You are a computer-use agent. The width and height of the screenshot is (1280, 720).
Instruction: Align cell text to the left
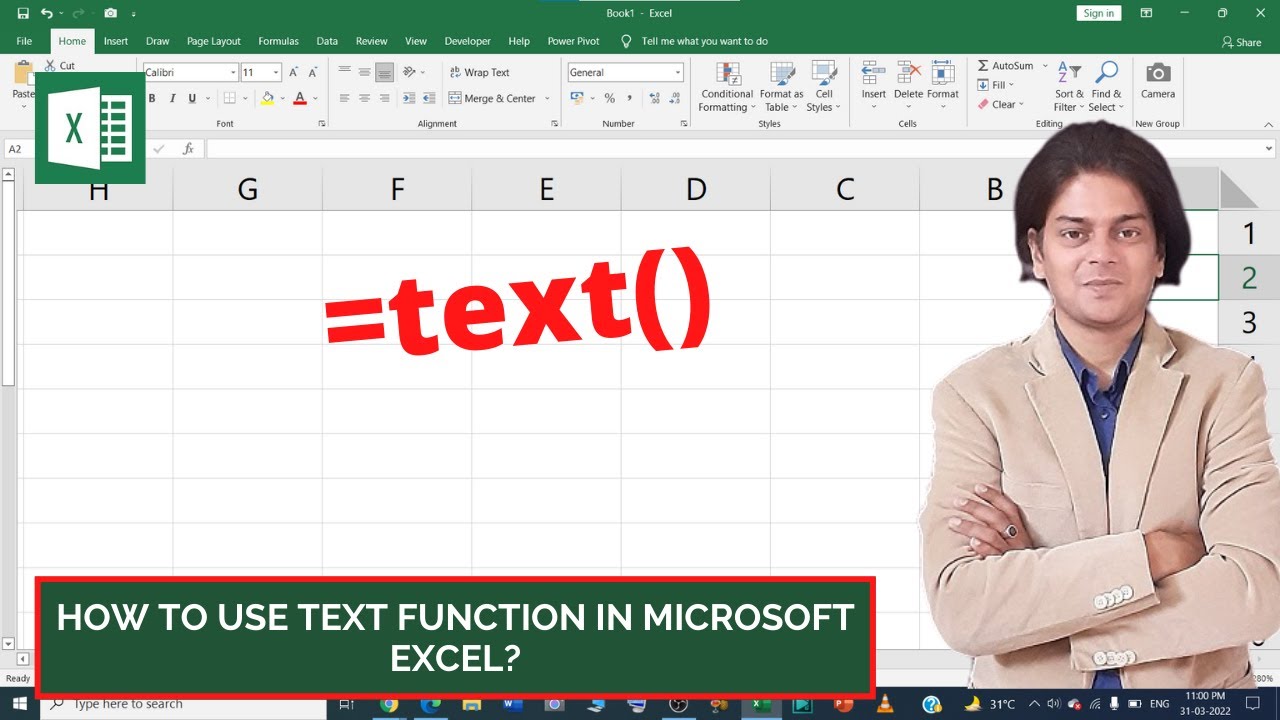(345, 98)
